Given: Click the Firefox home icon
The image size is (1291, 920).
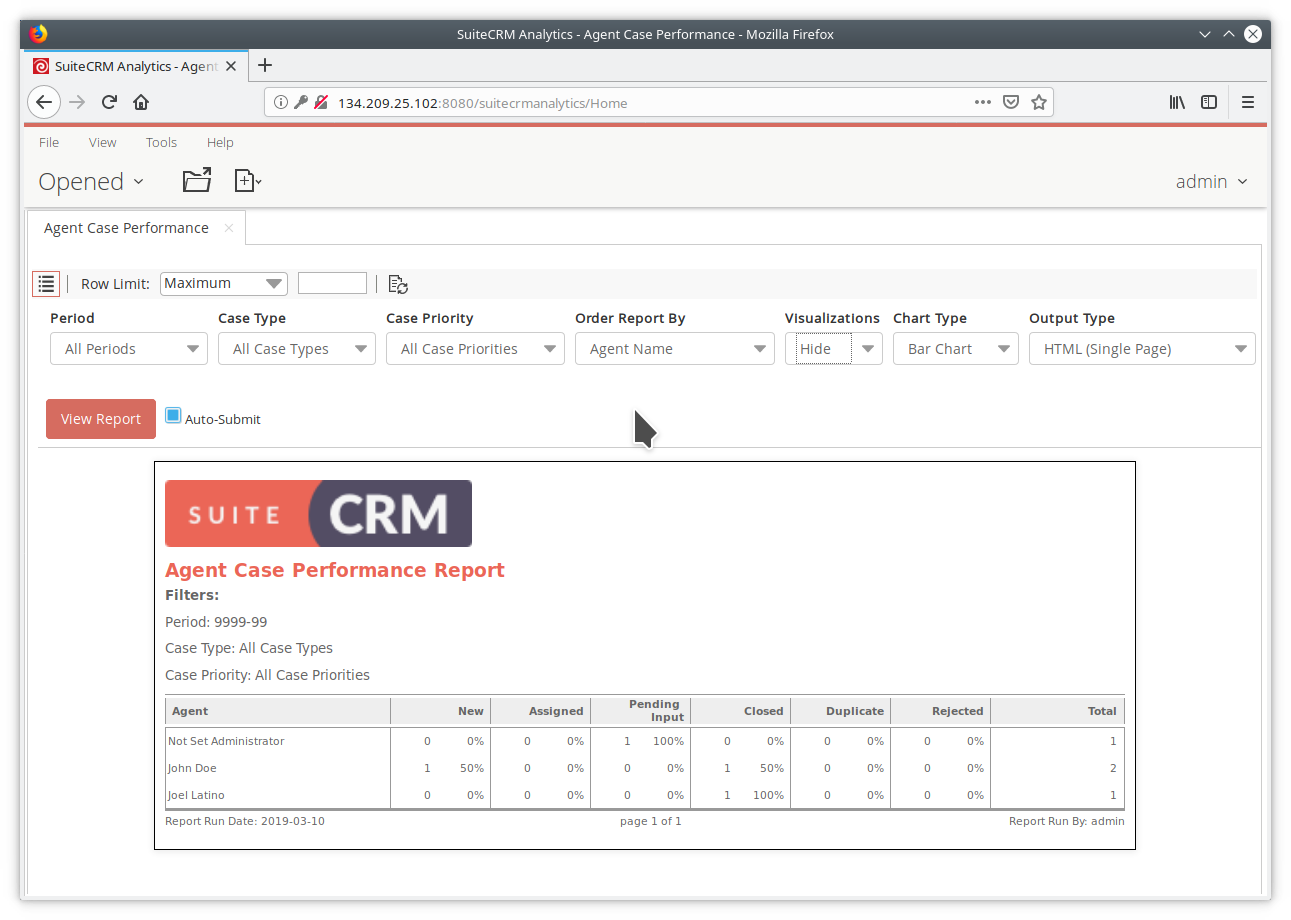Looking at the screenshot, I should (140, 102).
